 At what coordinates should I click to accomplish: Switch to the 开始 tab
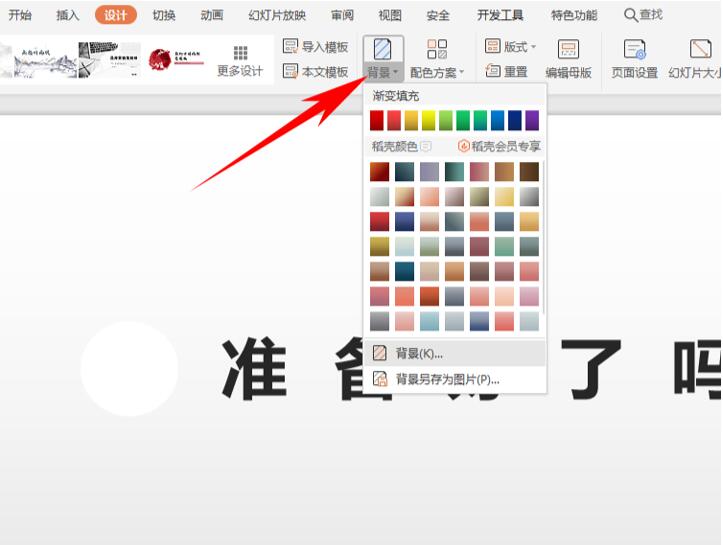pos(20,15)
